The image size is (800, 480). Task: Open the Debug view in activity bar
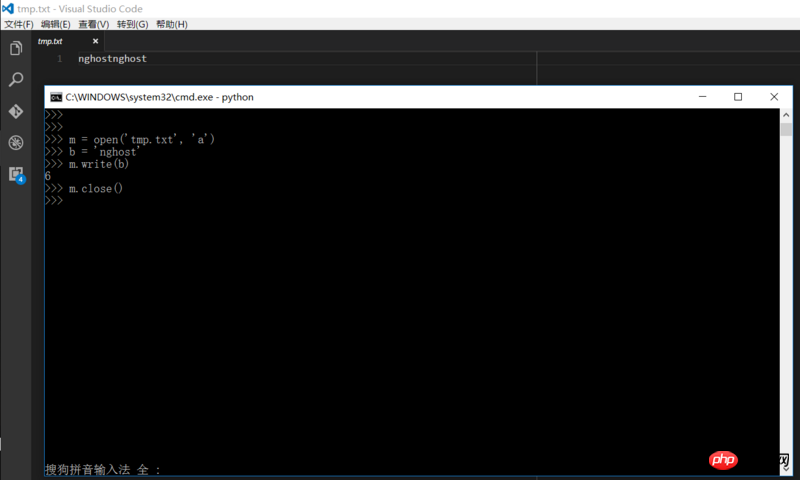[16, 143]
